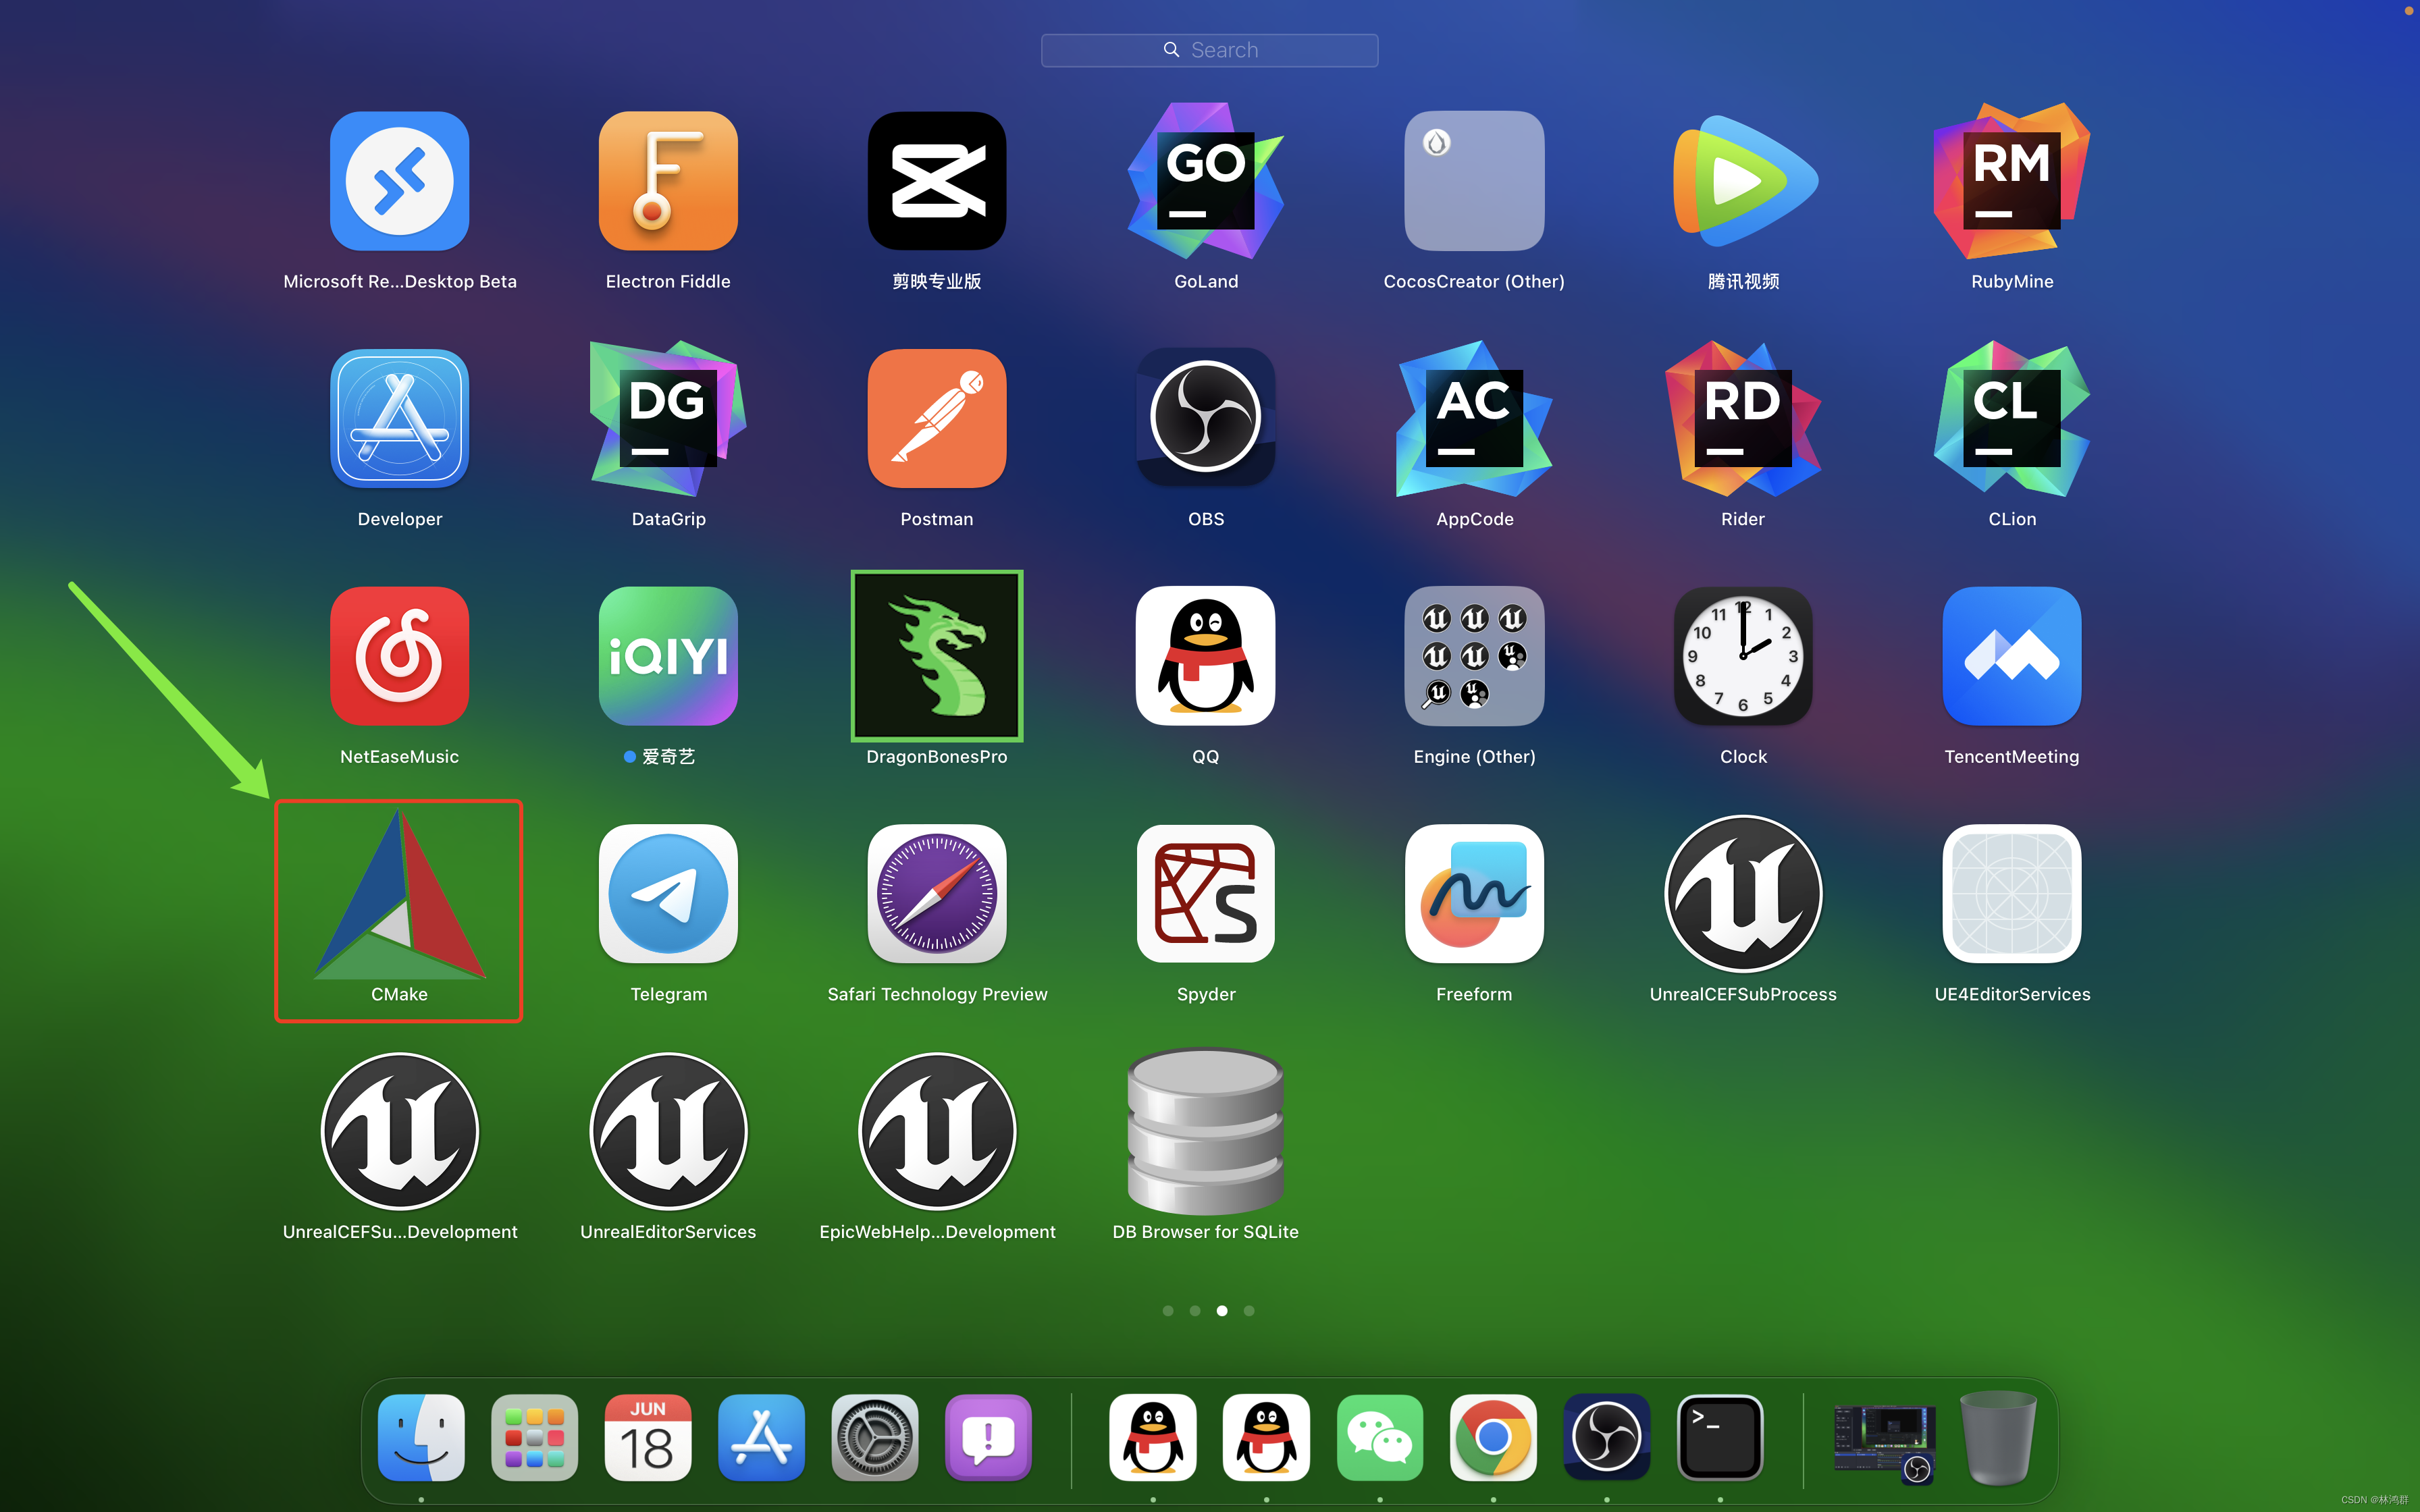This screenshot has height=1512, width=2420.
Task: Launch UnrealCEFSu...Development app
Action: [x=399, y=1131]
